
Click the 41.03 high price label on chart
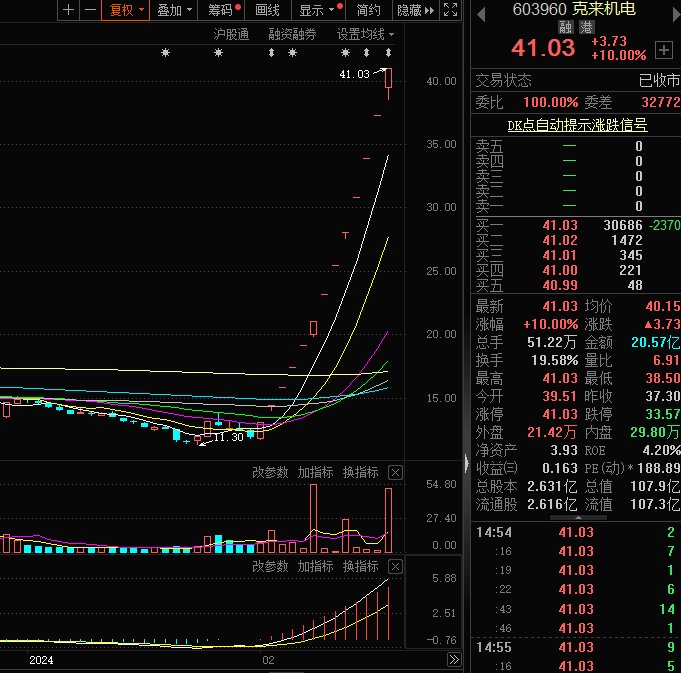tap(354, 74)
